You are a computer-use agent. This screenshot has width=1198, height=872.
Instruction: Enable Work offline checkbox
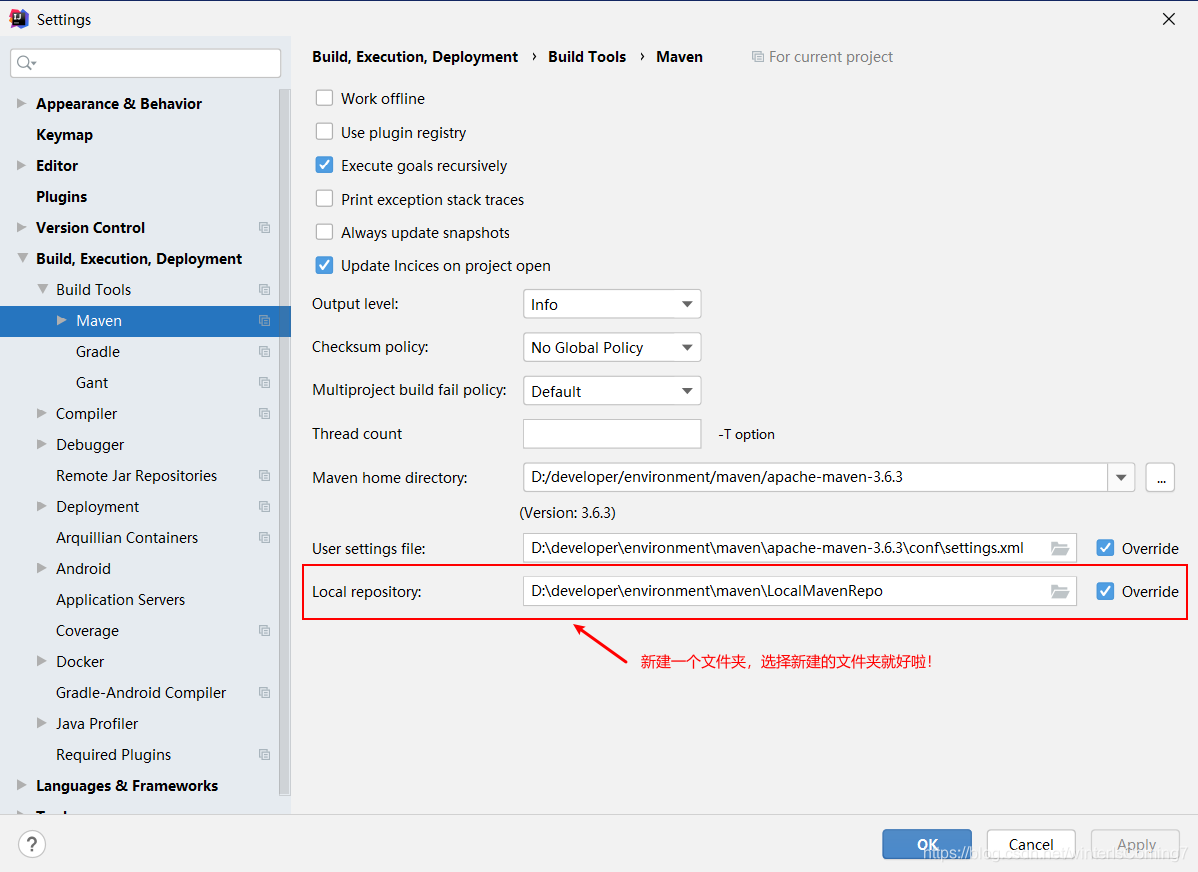click(325, 98)
